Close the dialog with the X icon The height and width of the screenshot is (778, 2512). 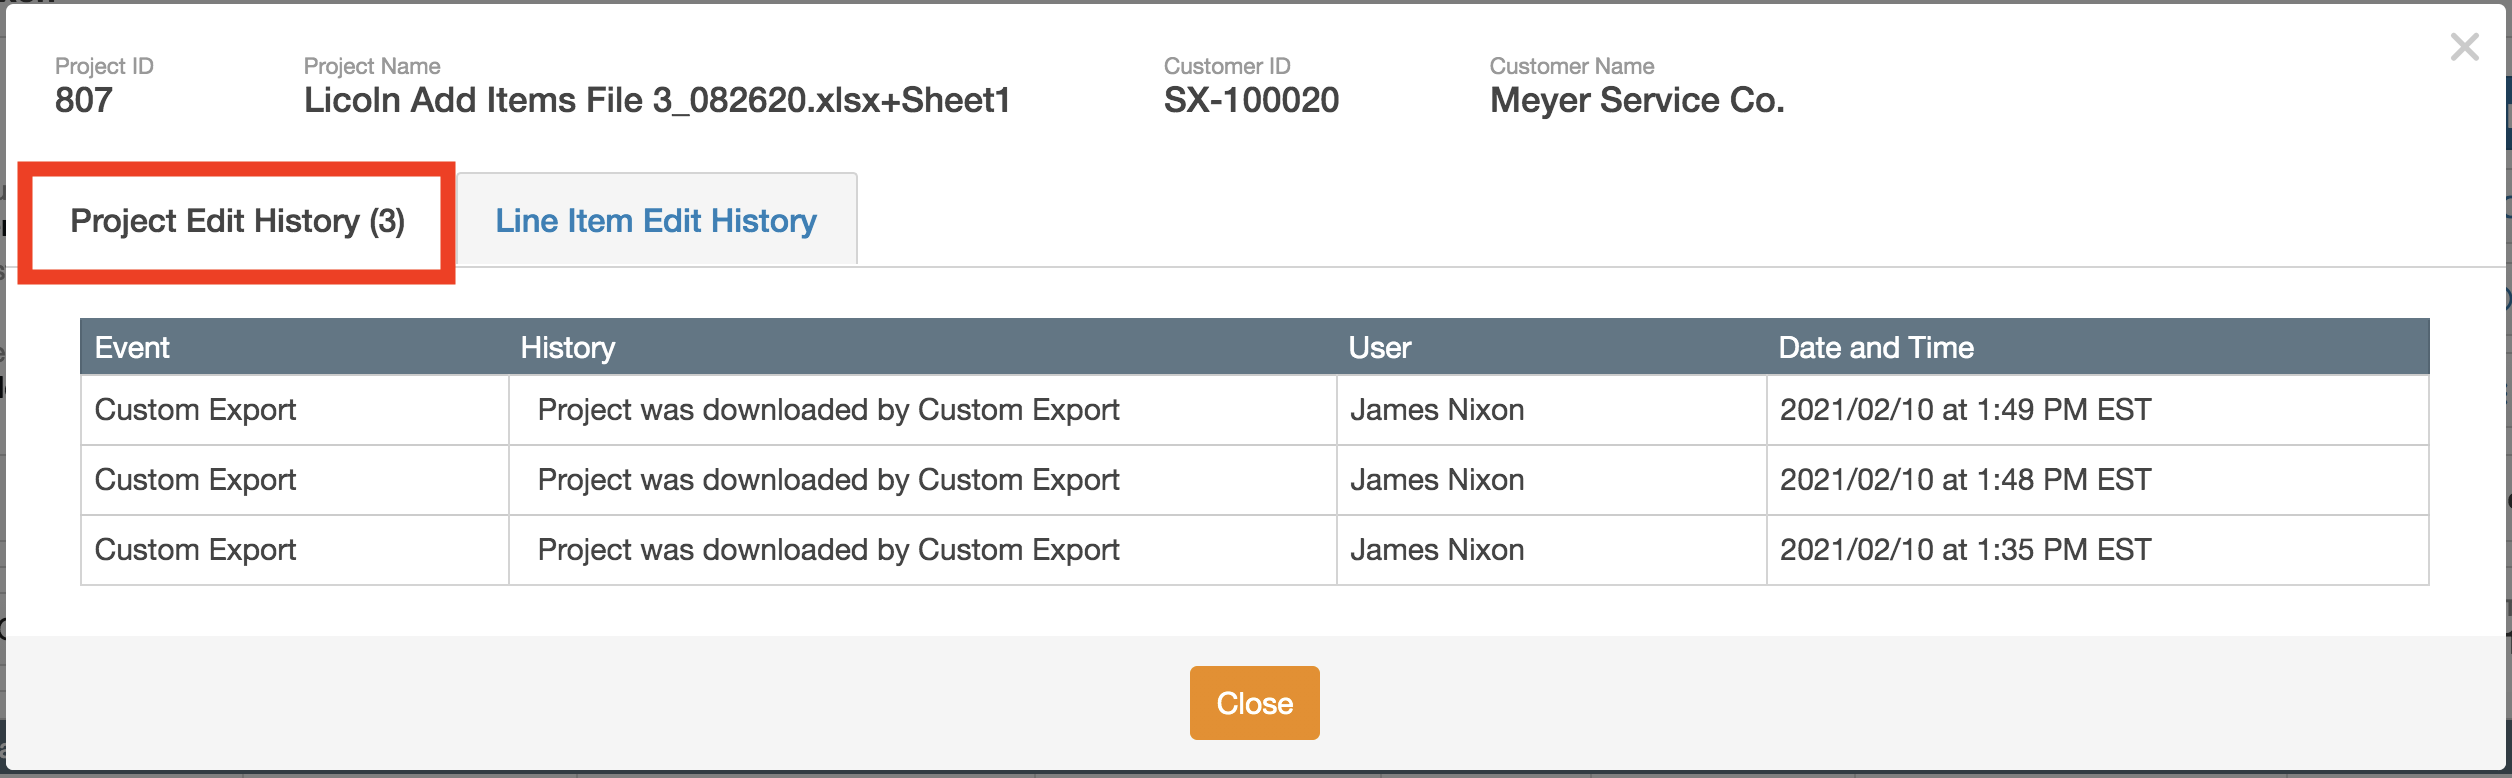tap(2464, 47)
